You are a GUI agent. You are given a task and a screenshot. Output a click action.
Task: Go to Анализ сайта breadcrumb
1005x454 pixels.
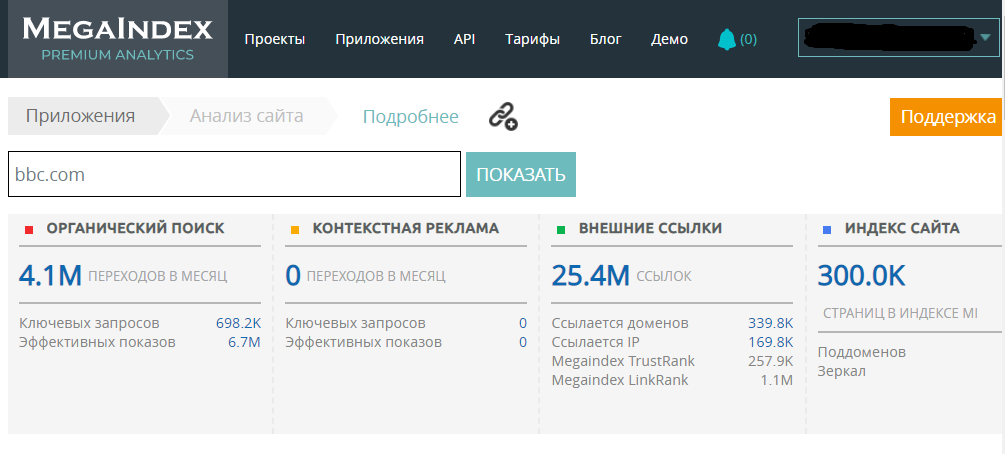[x=247, y=116]
